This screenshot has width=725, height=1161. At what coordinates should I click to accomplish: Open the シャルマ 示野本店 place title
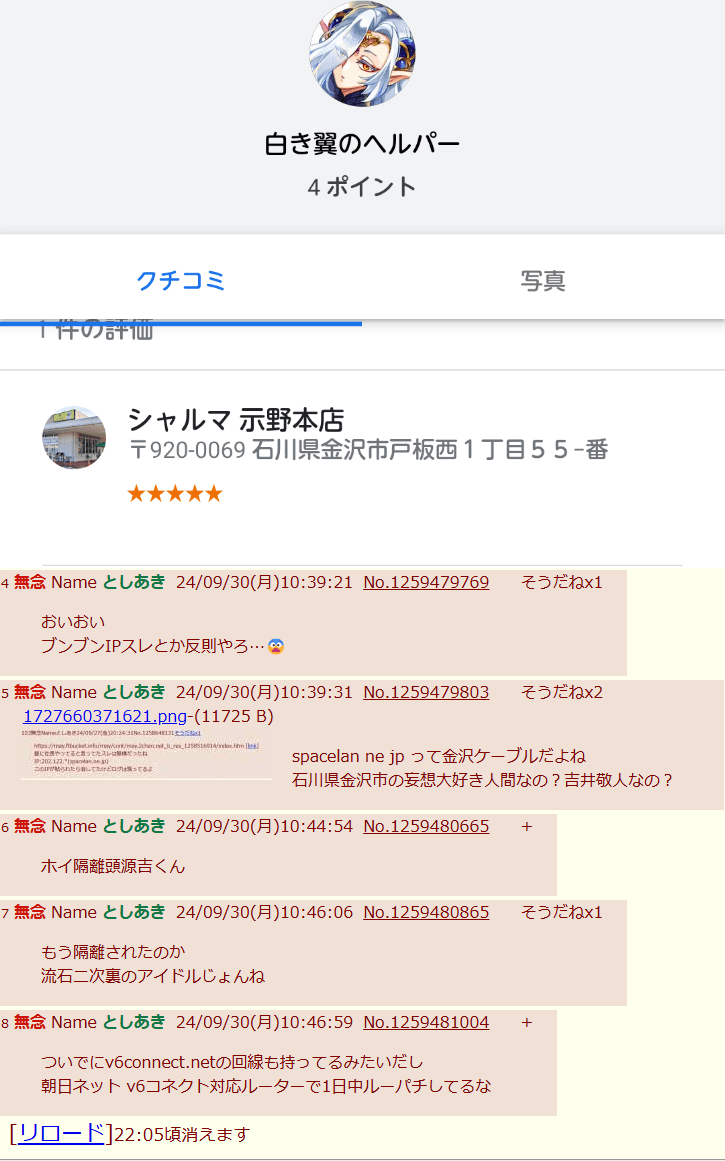pyautogui.click(x=236, y=420)
